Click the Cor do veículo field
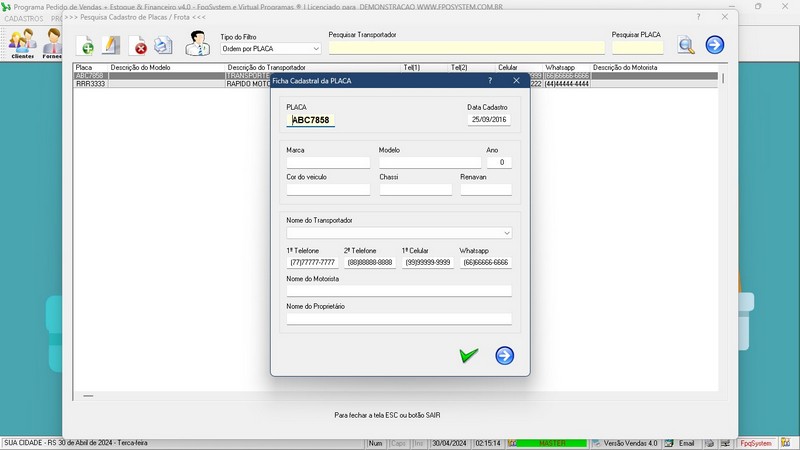This screenshot has height=450, width=800. [328, 189]
